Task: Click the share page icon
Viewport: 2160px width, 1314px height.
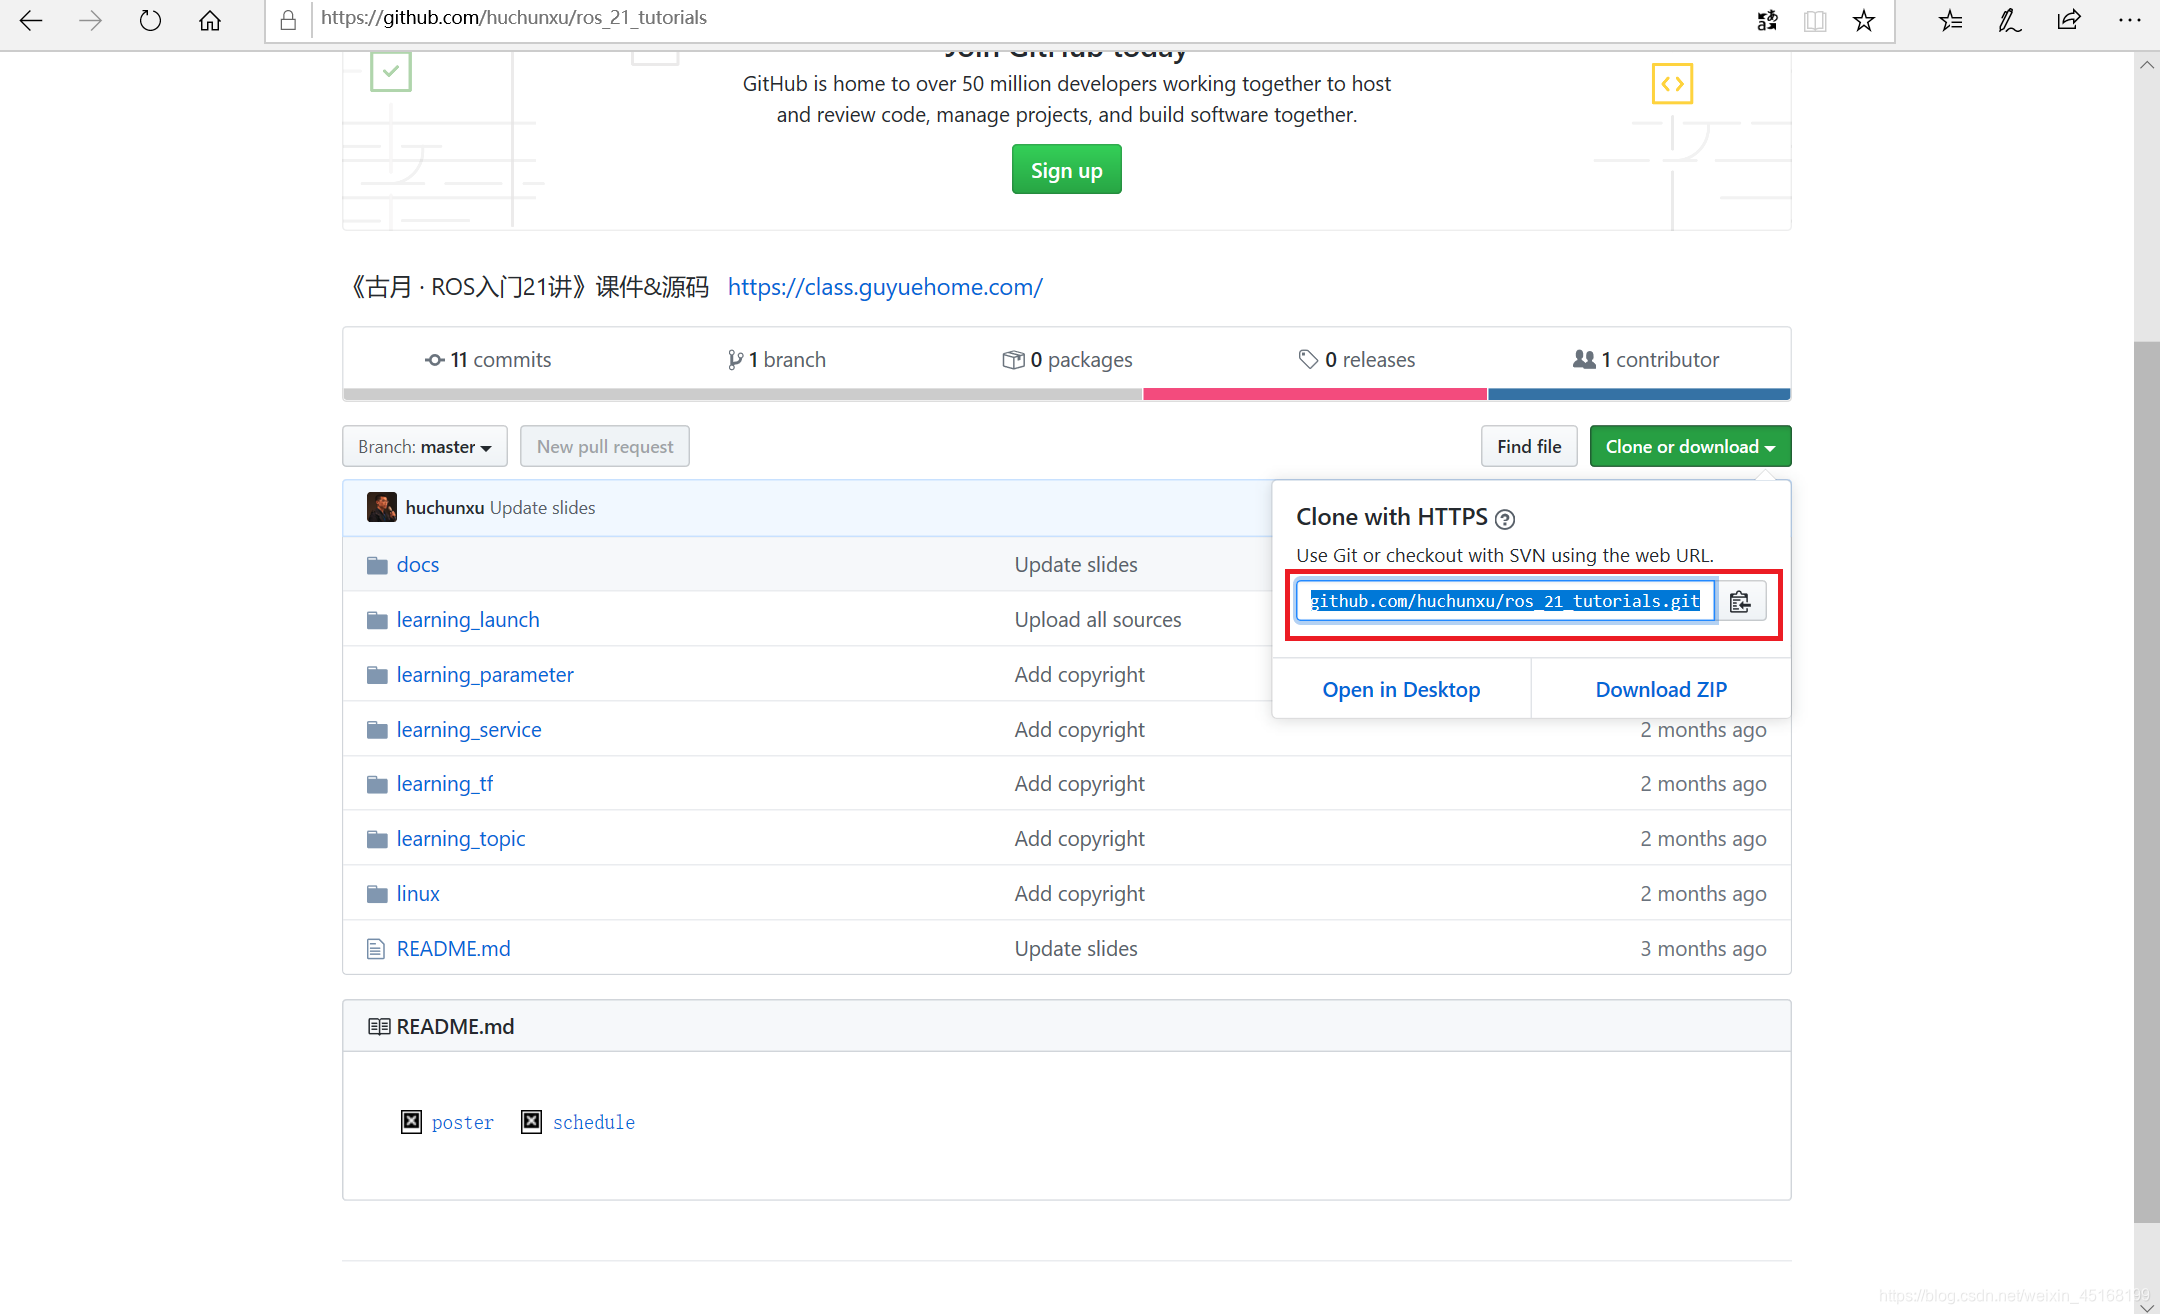Action: click(x=2069, y=20)
